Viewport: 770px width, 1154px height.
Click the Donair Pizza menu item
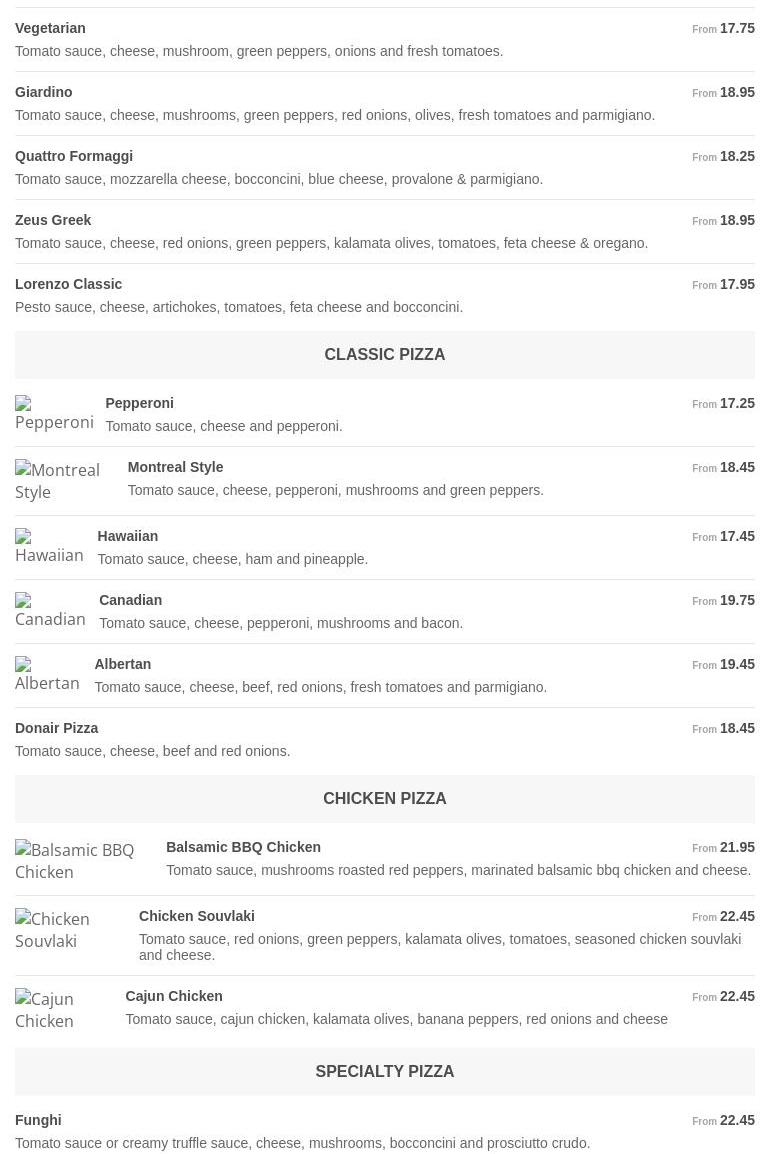[57, 728]
